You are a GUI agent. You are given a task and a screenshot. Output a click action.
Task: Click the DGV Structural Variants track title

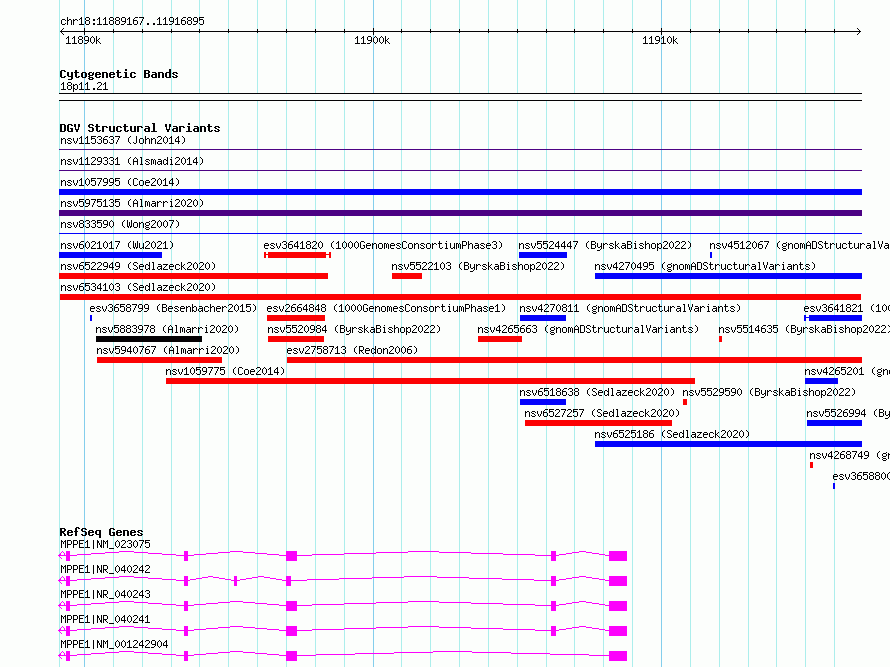[140, 128]
